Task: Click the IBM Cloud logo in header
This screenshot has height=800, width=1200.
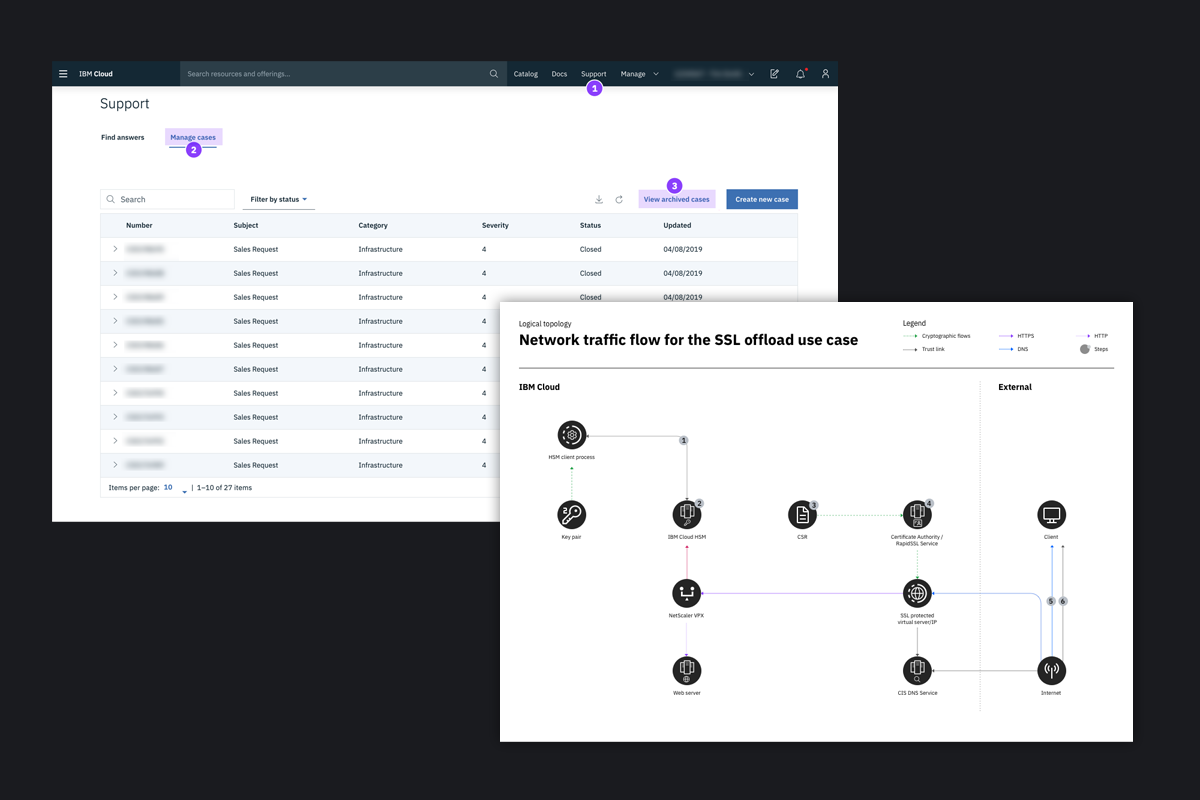Action: coord(96,74)
